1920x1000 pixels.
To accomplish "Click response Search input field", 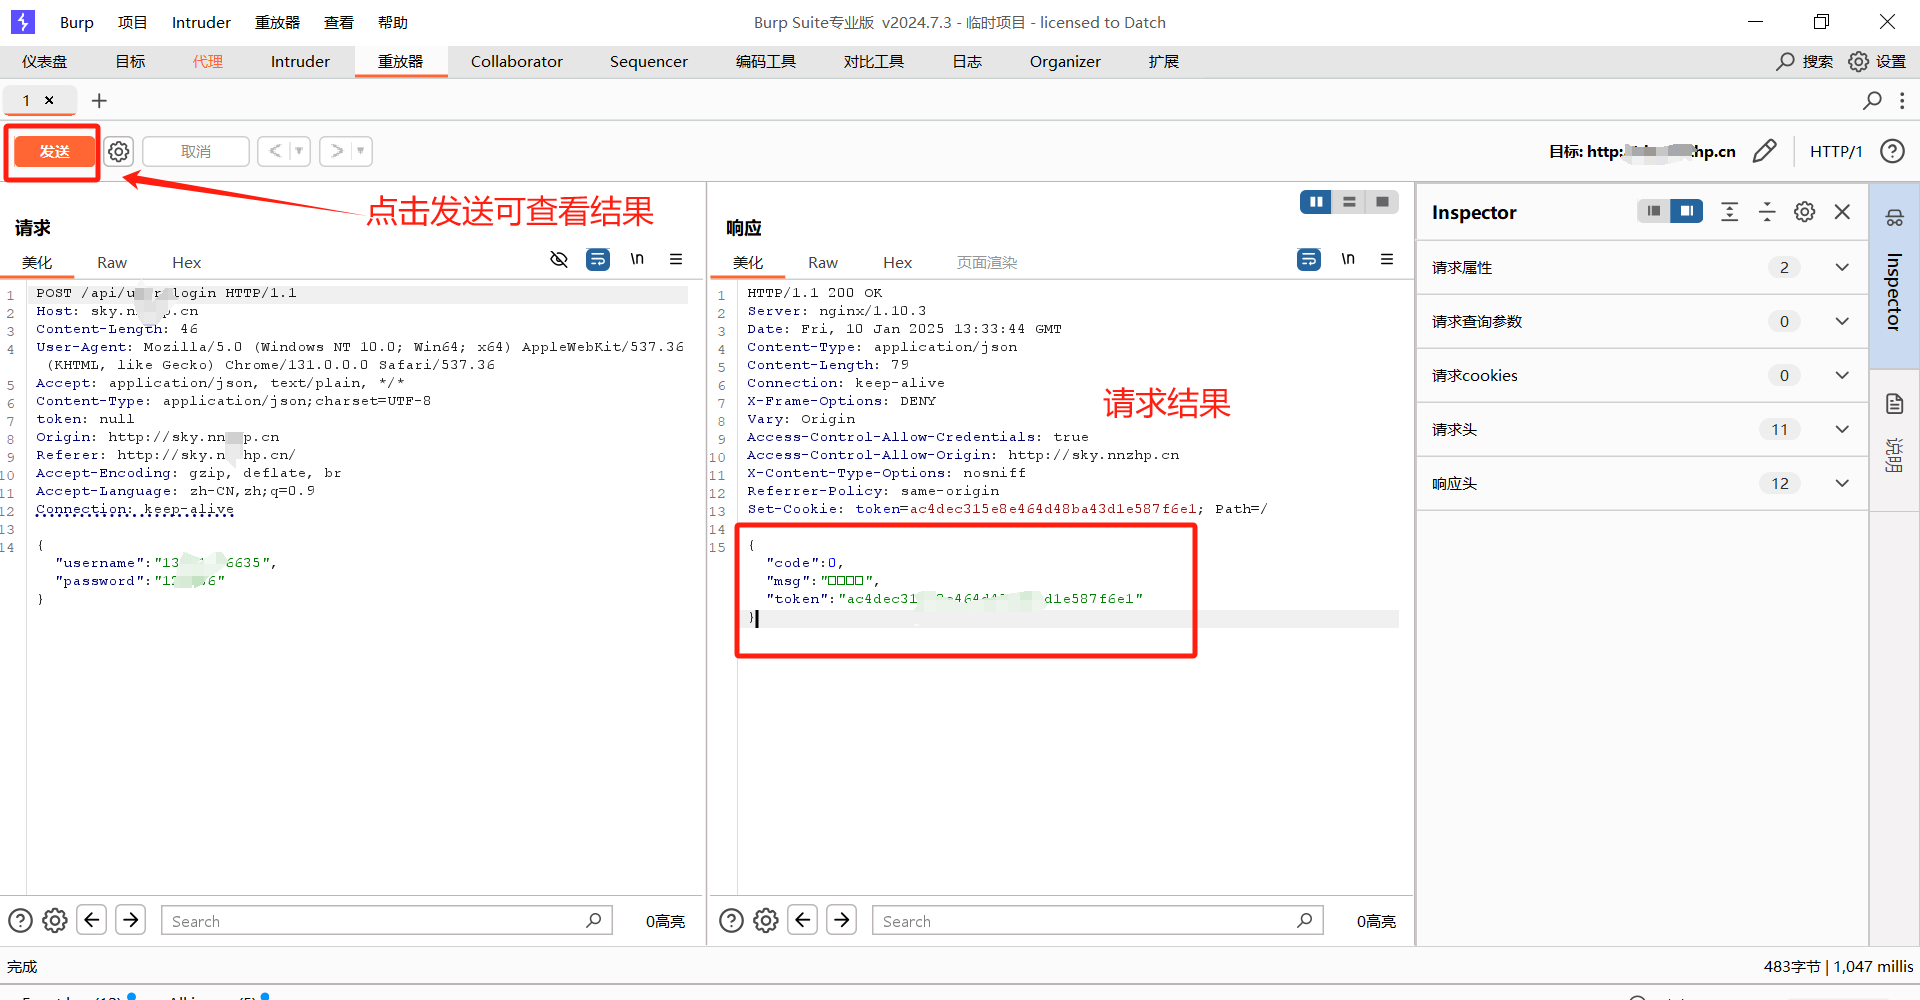I will (x=1098, y=920).
